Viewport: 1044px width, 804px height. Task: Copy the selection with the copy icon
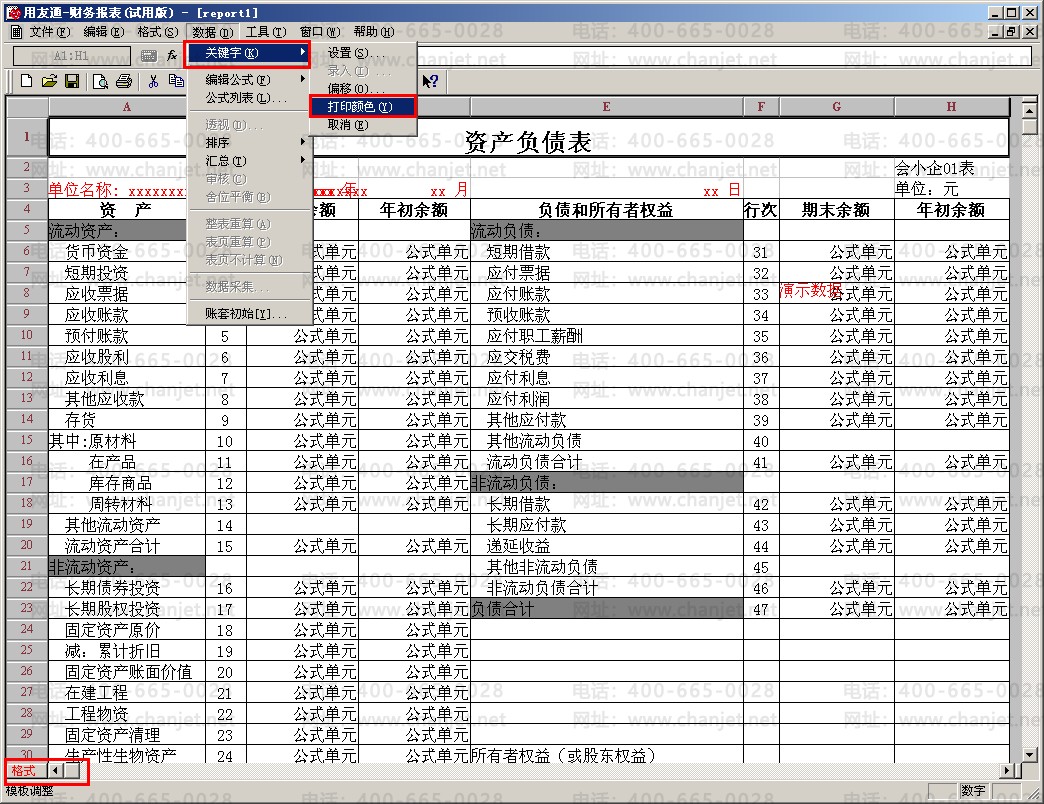click(x=176, y=81)
